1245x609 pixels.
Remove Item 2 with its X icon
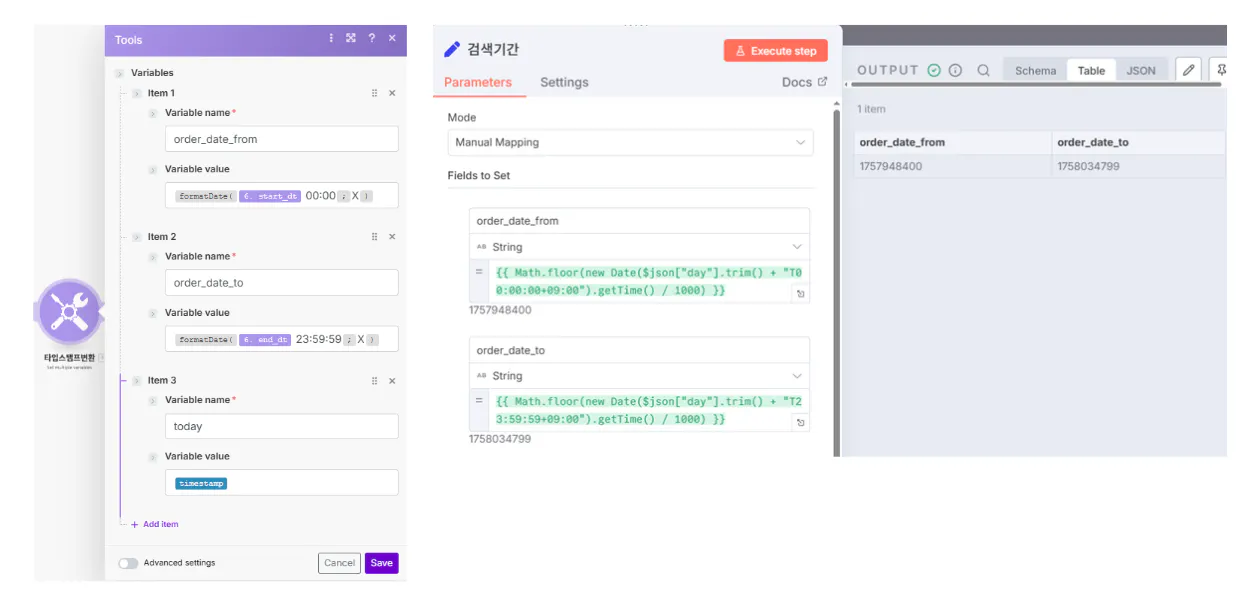click(x=392, y=237)
